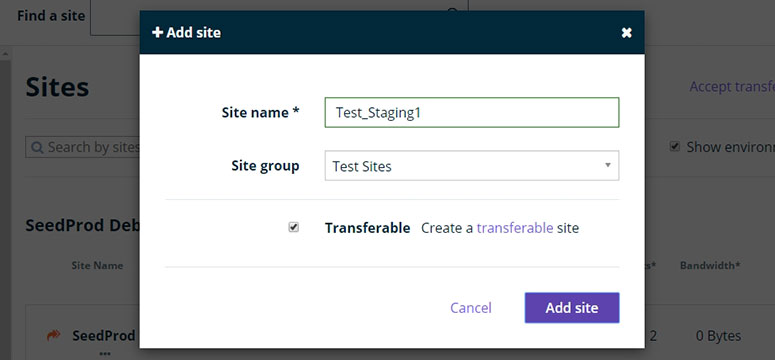Viewport: 775px width, 360px height.
Task: Click the search magnifier icon
Action: (37, 147)
